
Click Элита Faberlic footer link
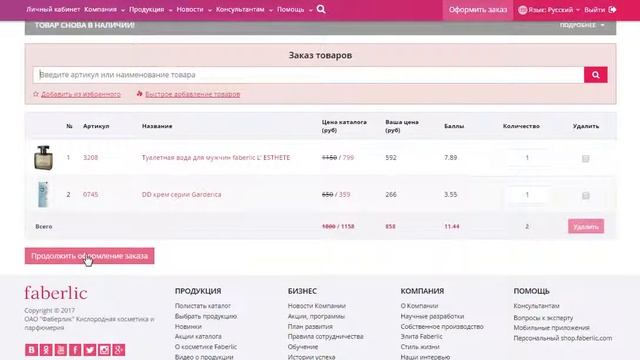coord(421,336)
